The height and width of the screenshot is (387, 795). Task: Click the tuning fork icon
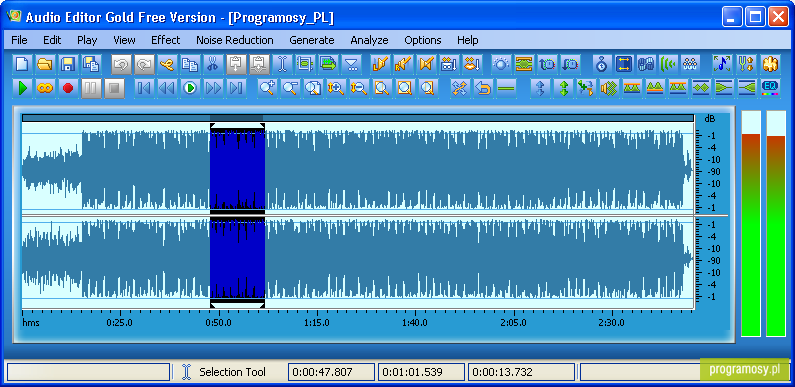tap(745, 64)
